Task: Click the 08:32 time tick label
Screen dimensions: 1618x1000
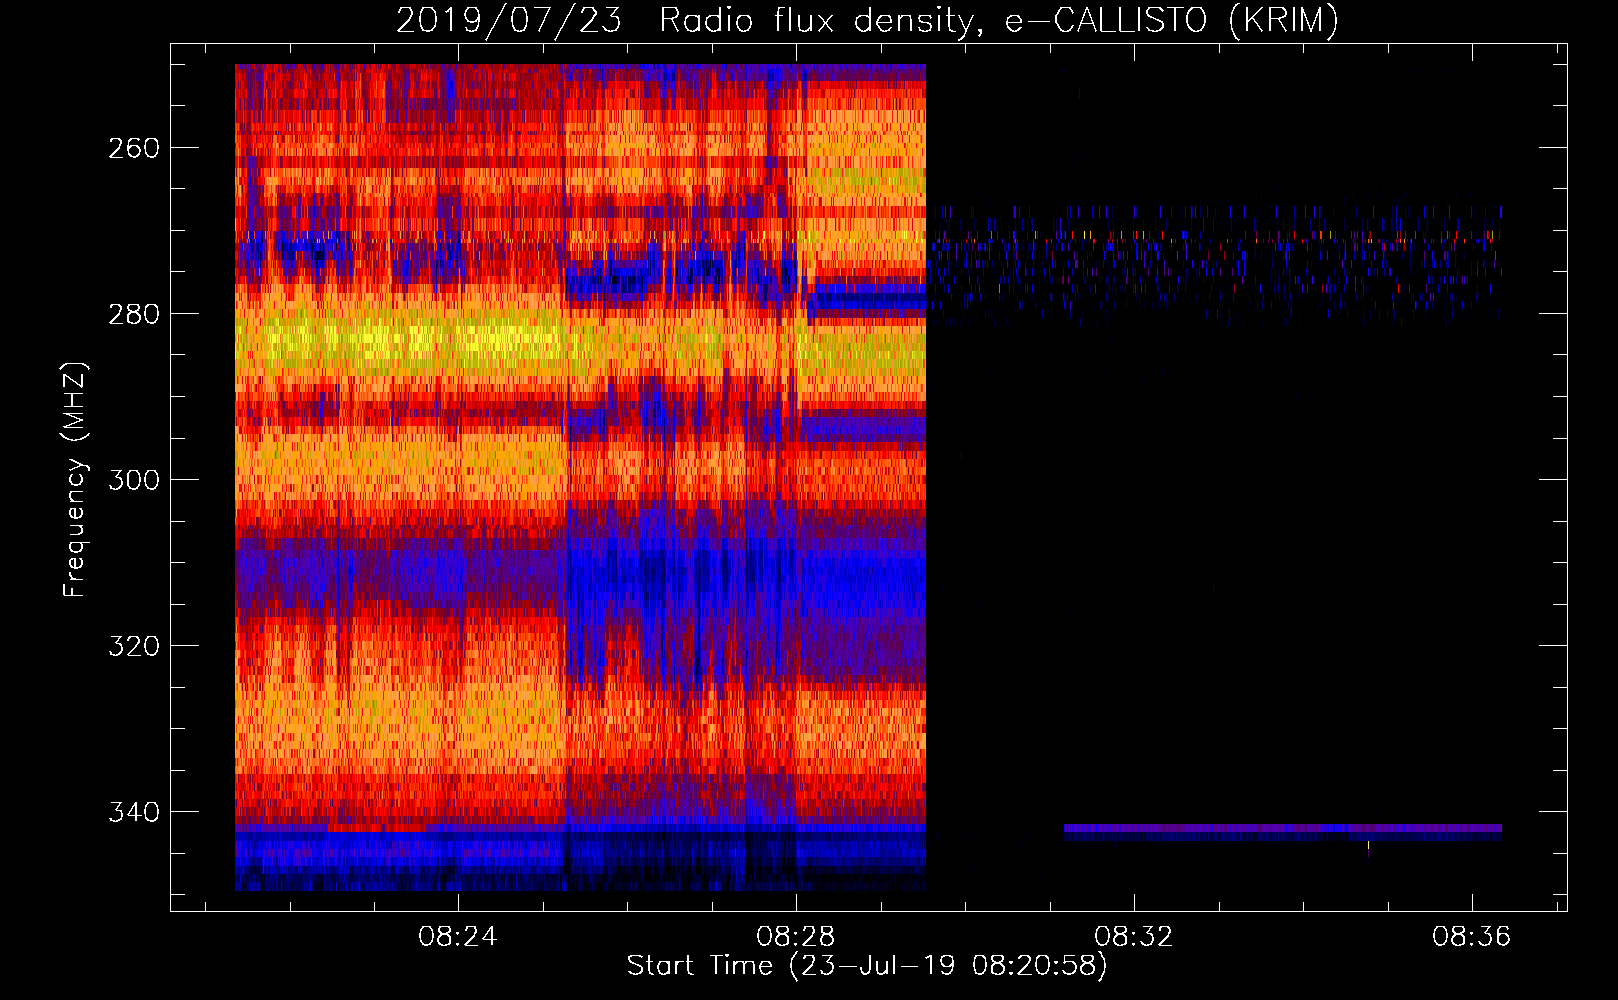Action: click(x=1134, y=937)
